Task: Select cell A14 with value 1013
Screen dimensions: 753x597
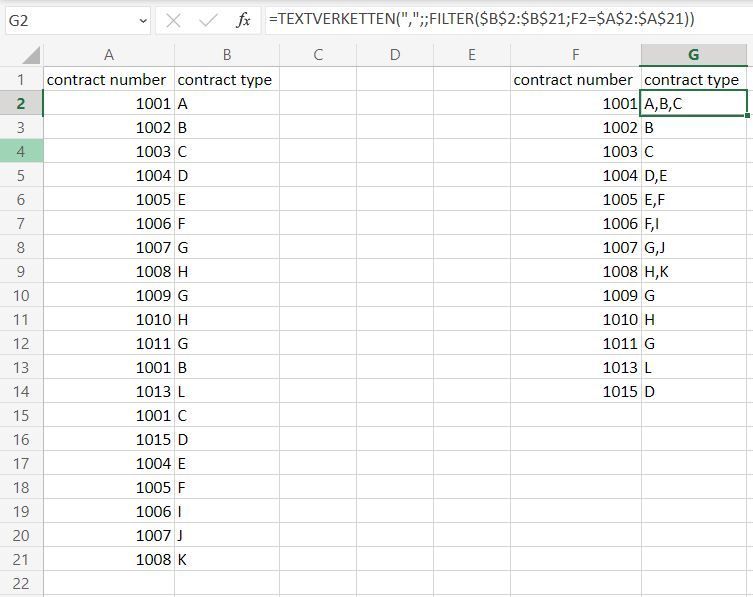Action: (109, 391)
